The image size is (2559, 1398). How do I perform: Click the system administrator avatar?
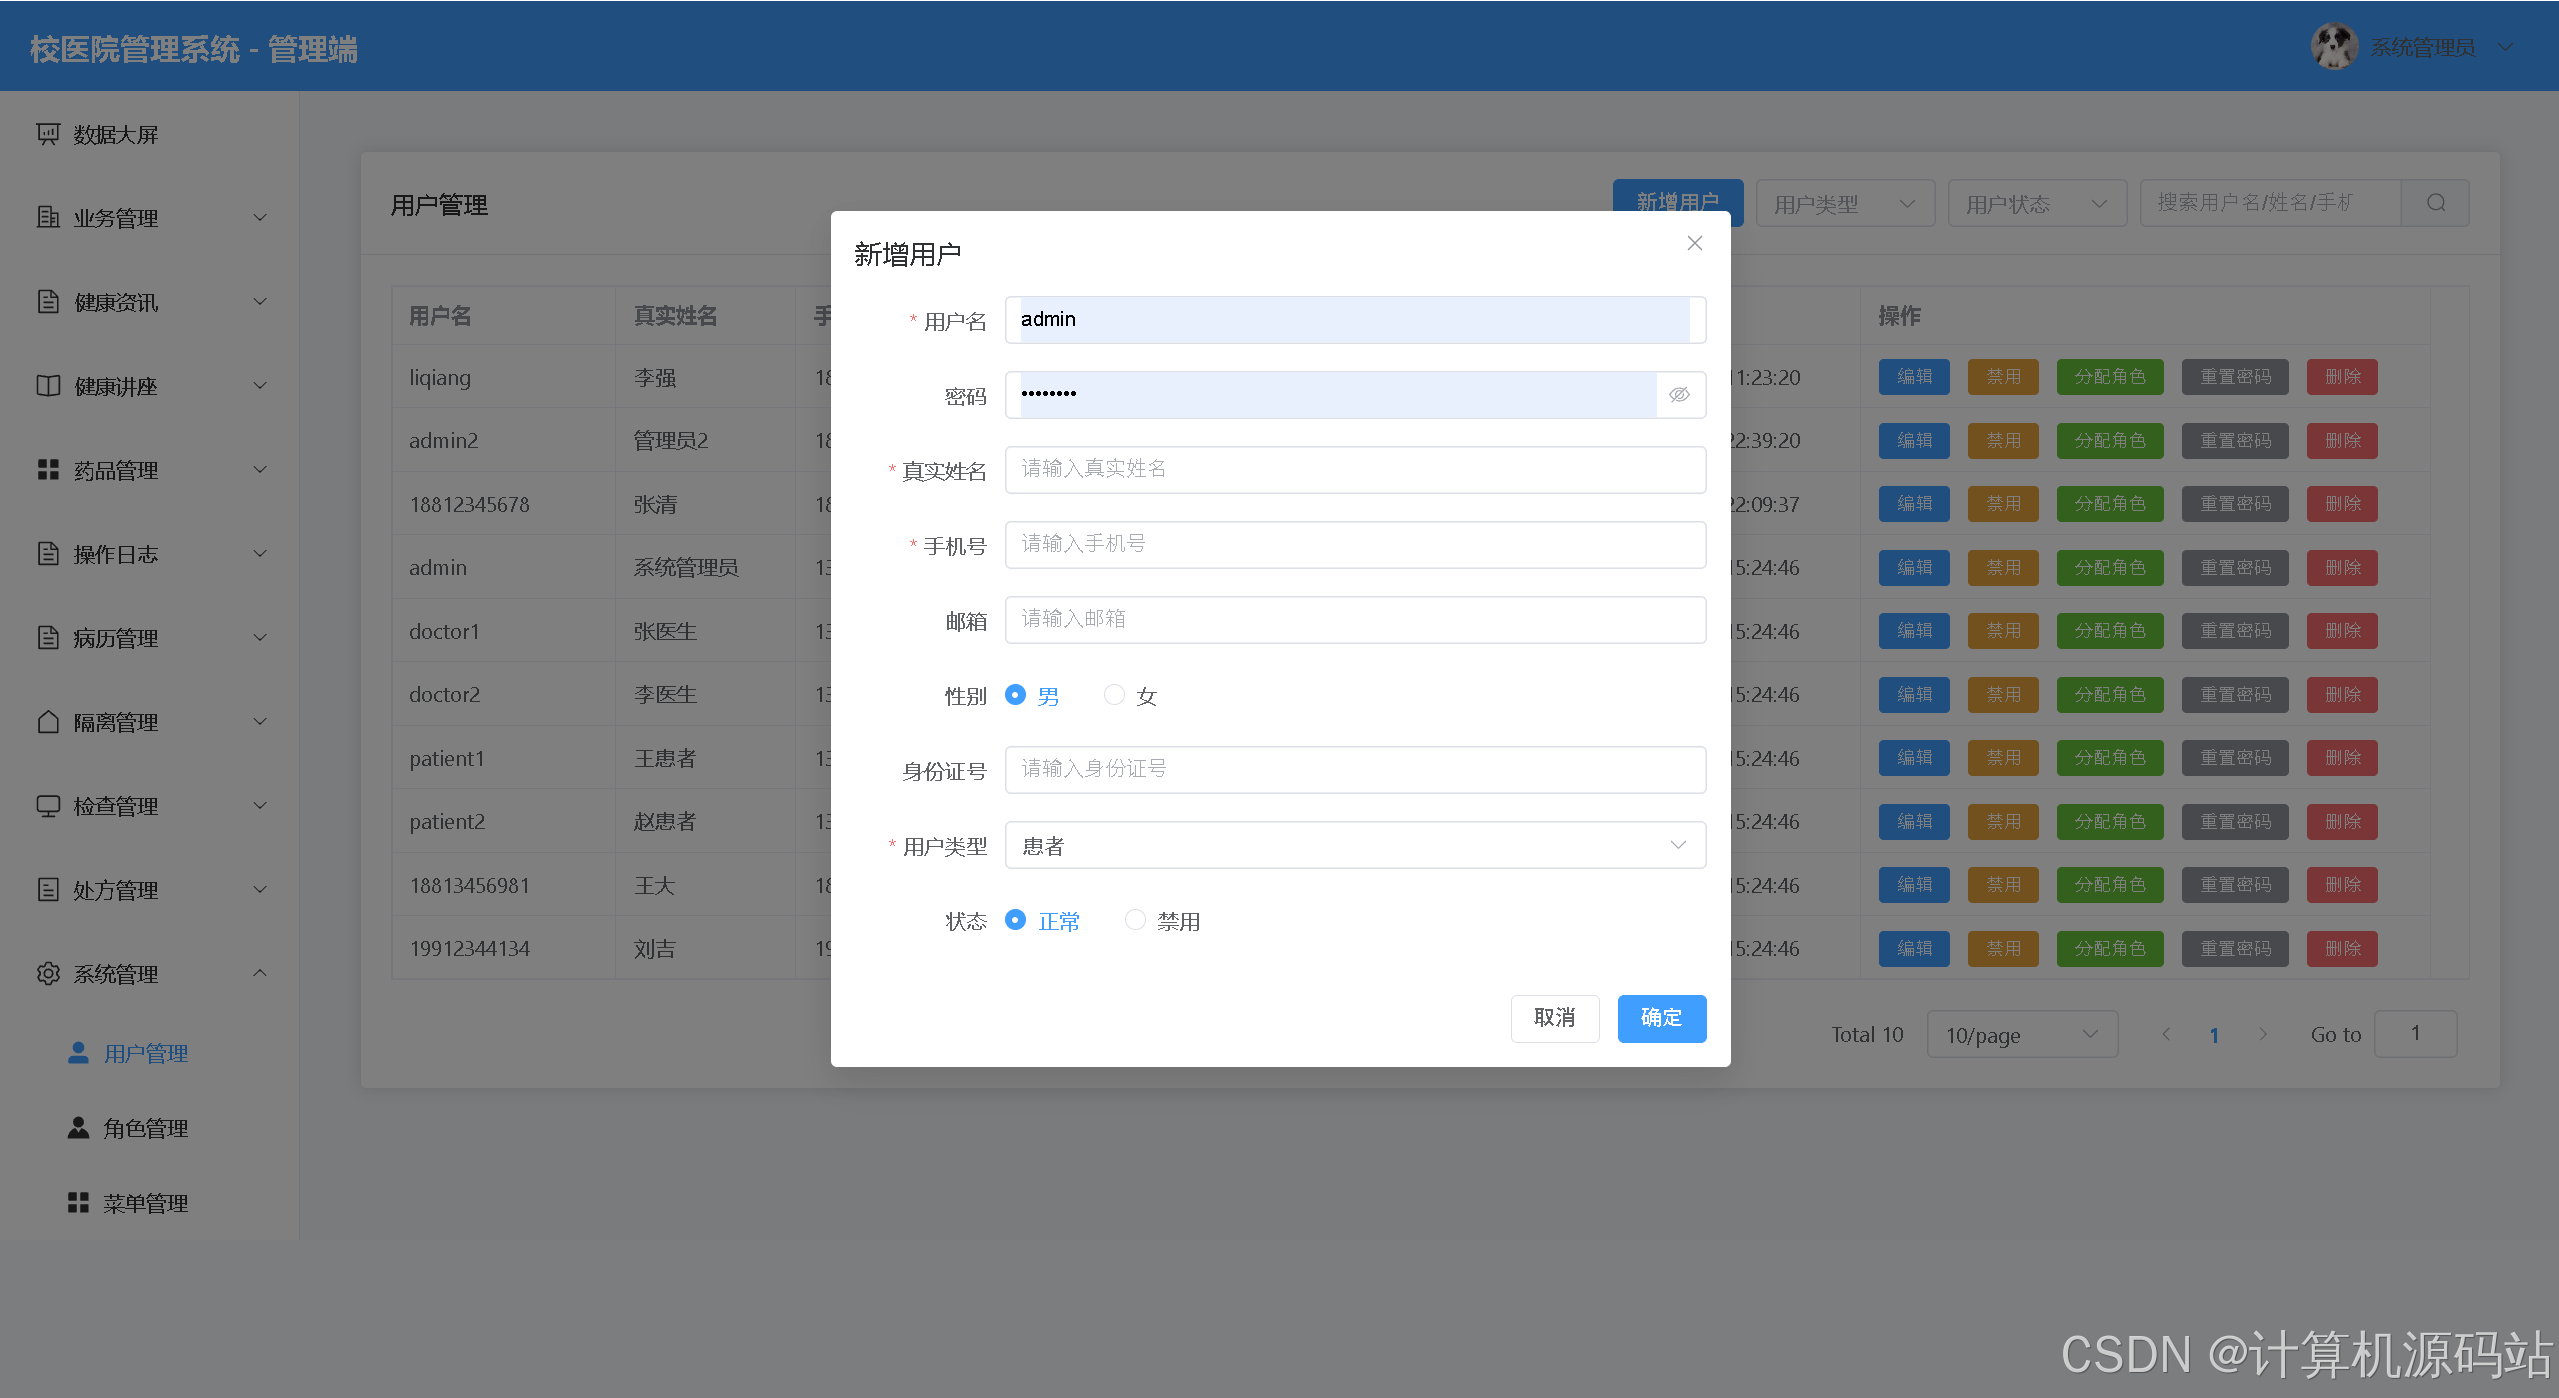(x=2335, y=46)
